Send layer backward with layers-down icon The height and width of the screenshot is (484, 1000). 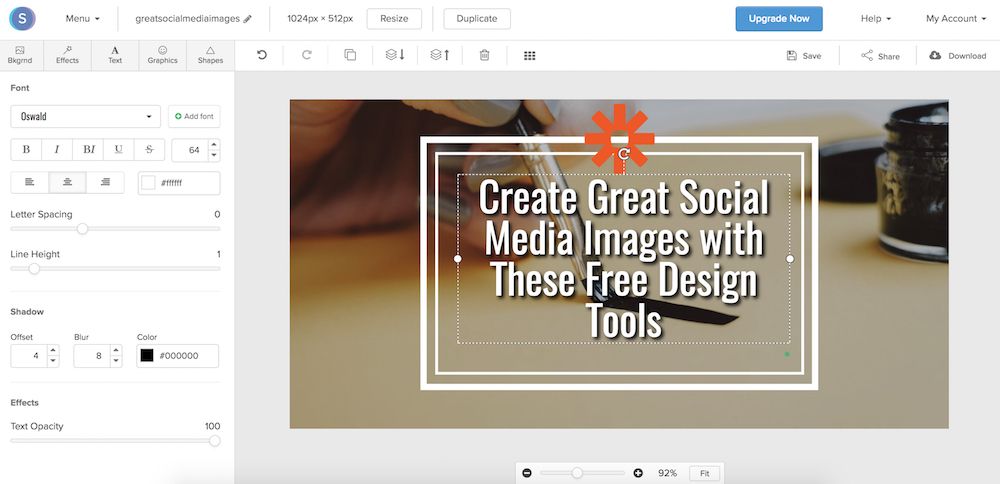point(395,55)
